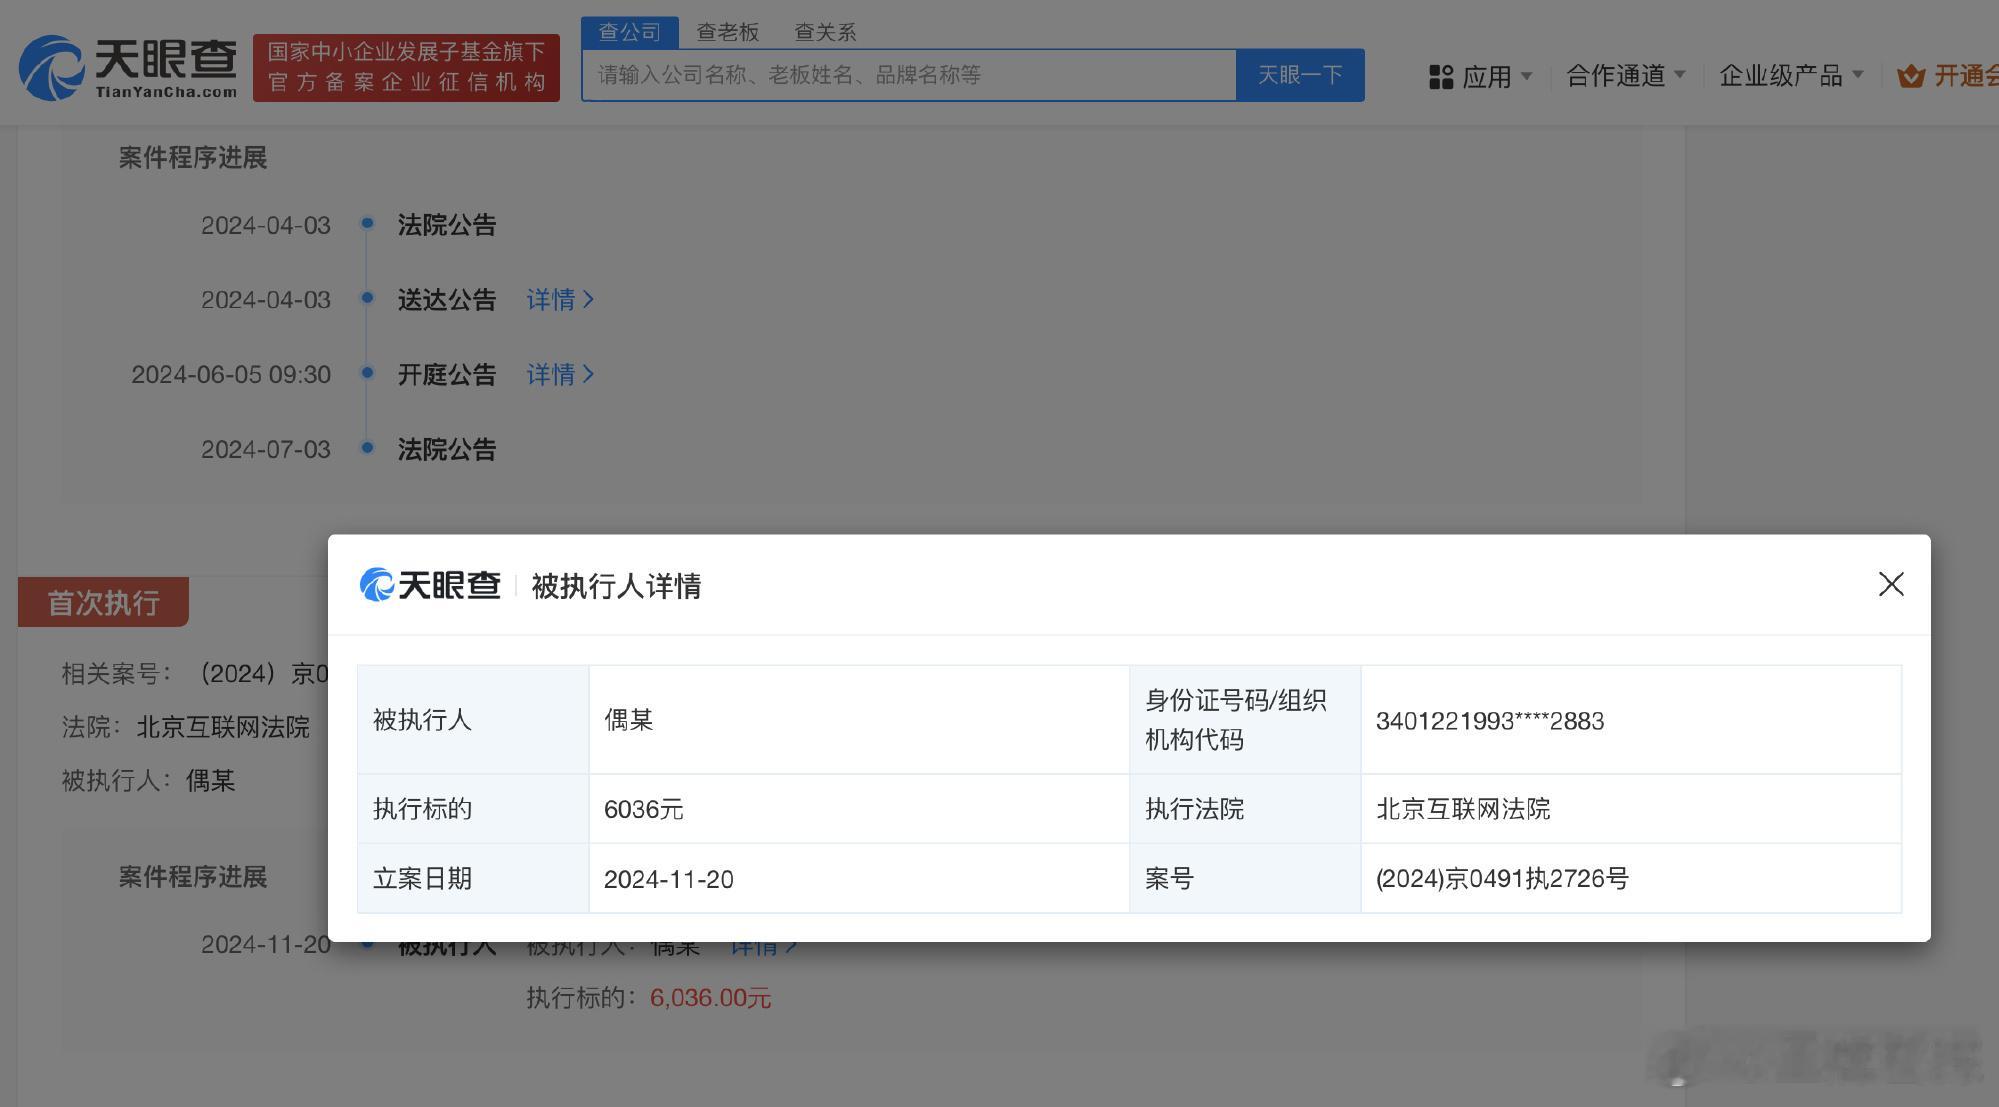Click the 天眼一下 search button
This screenshot has height=1107, width=1999.
pyautogui.click(x=1300, y=75)
